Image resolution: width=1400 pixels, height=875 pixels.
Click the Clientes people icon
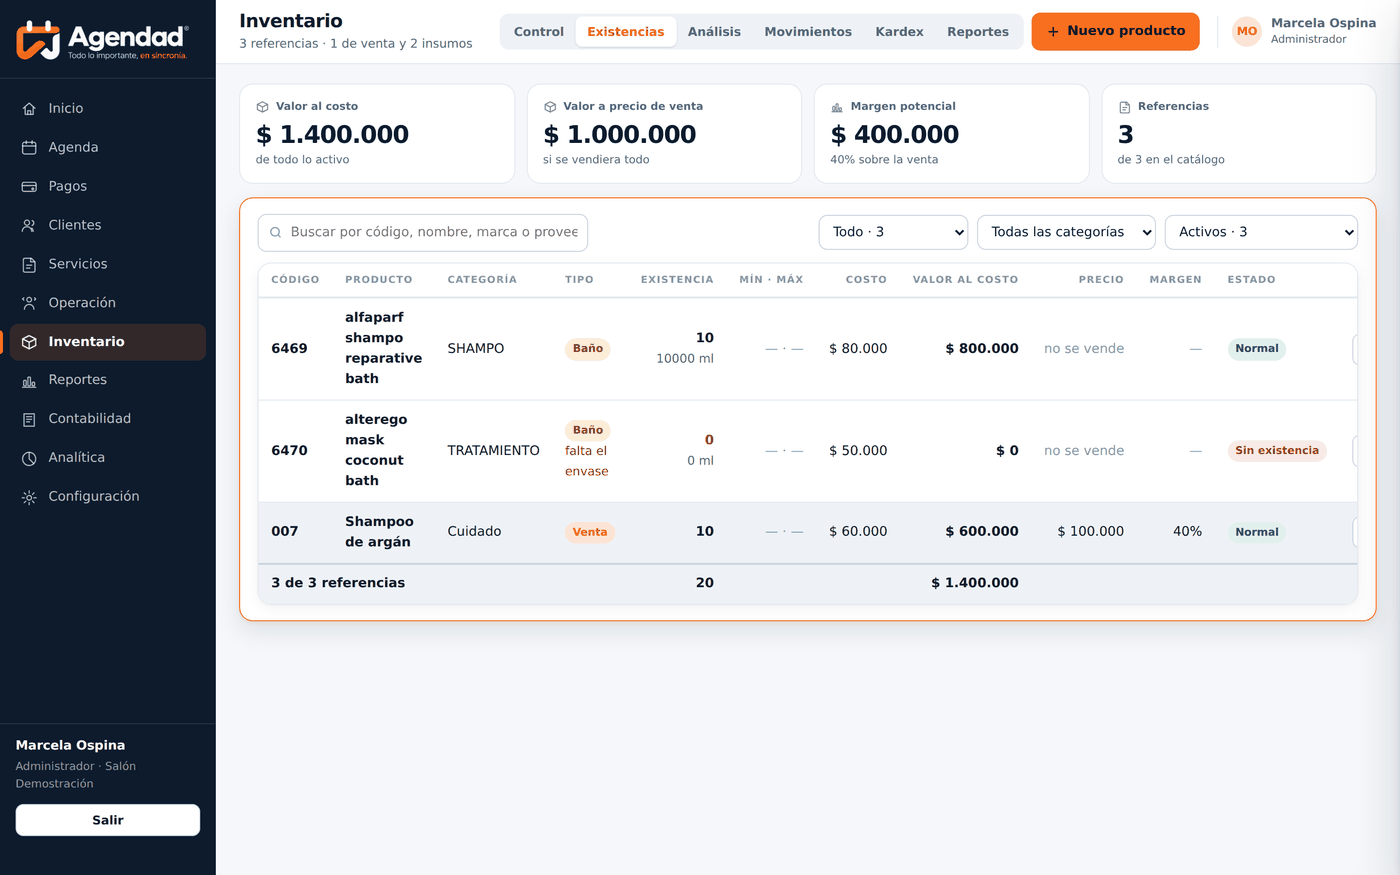pos(29,226)
